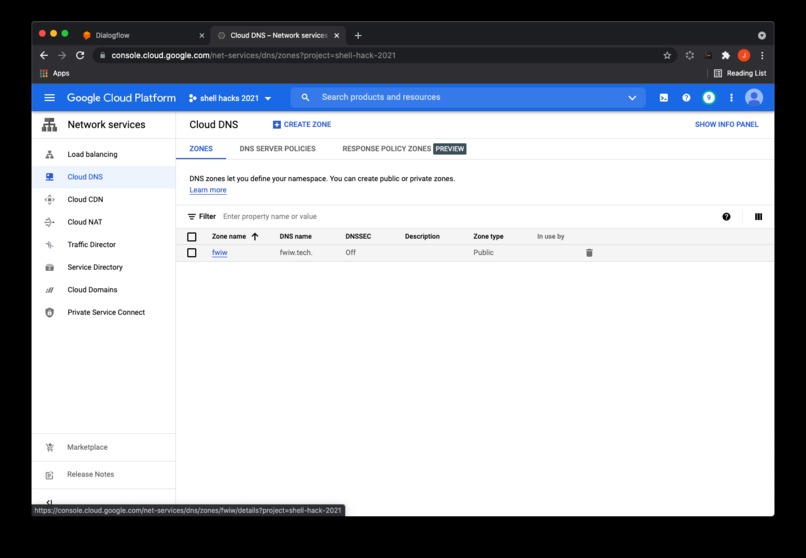This screenshot has height=558, width=806.
Task: Open Apps shortcut in bookmarks bar
Action: point(54,73)
